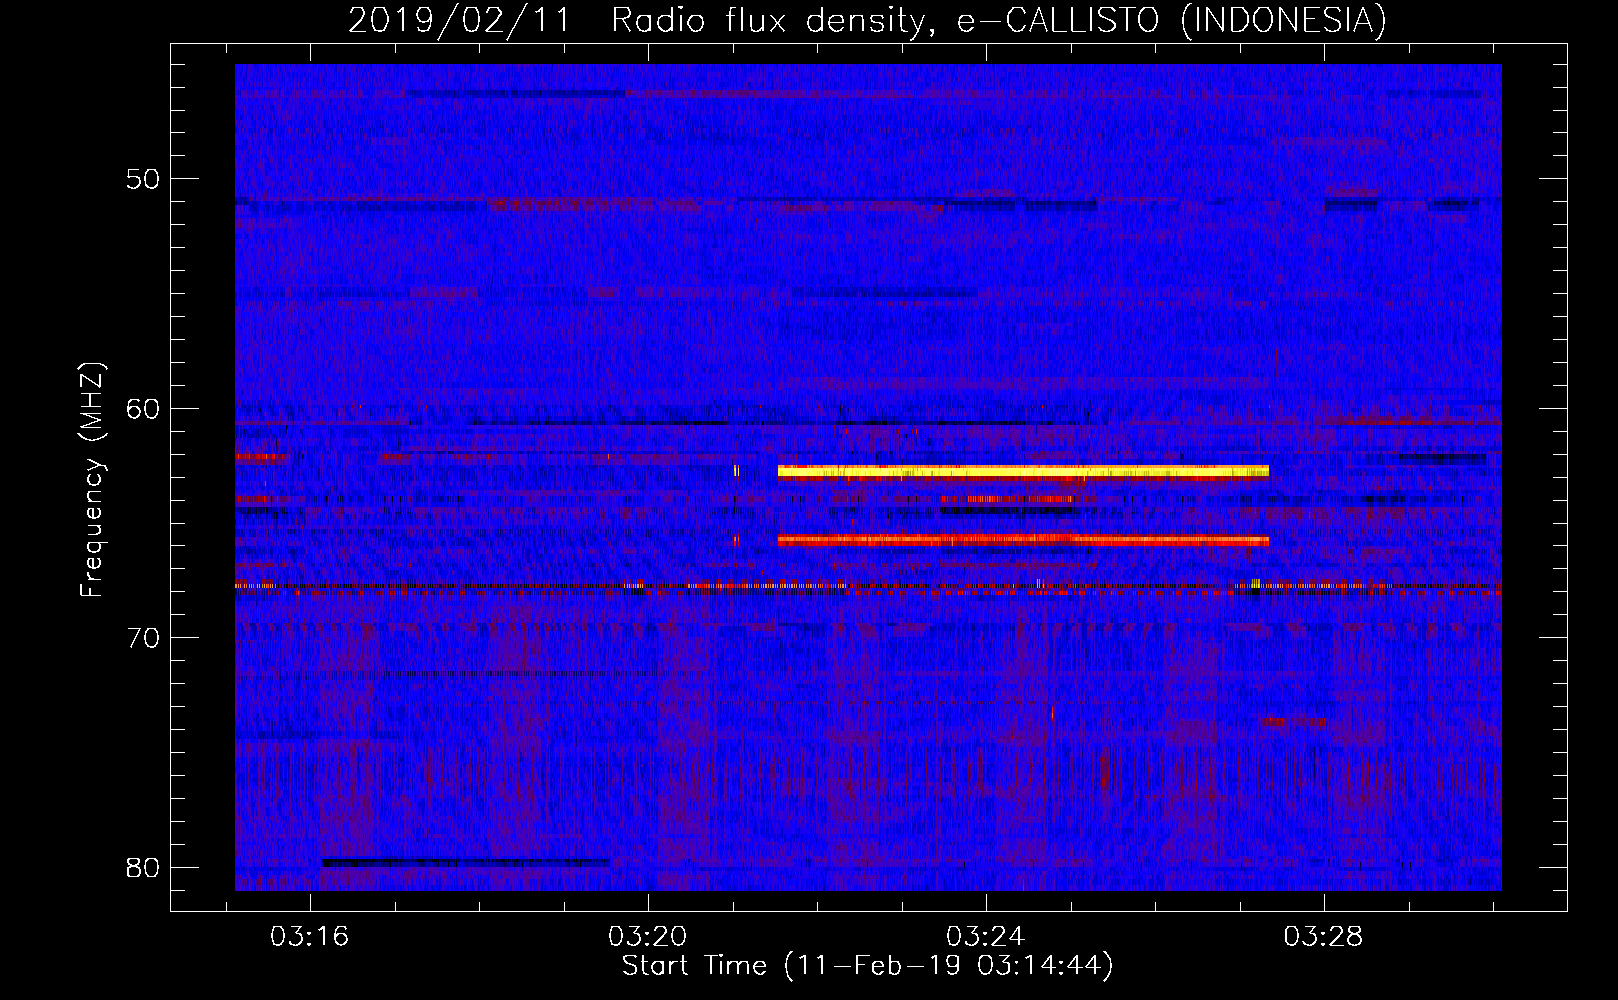The width and height of the screenshot is (1618, 1000).
Task: Select the 'Frequency (MHZ)' y-axis label
Action: coord(92,480)
